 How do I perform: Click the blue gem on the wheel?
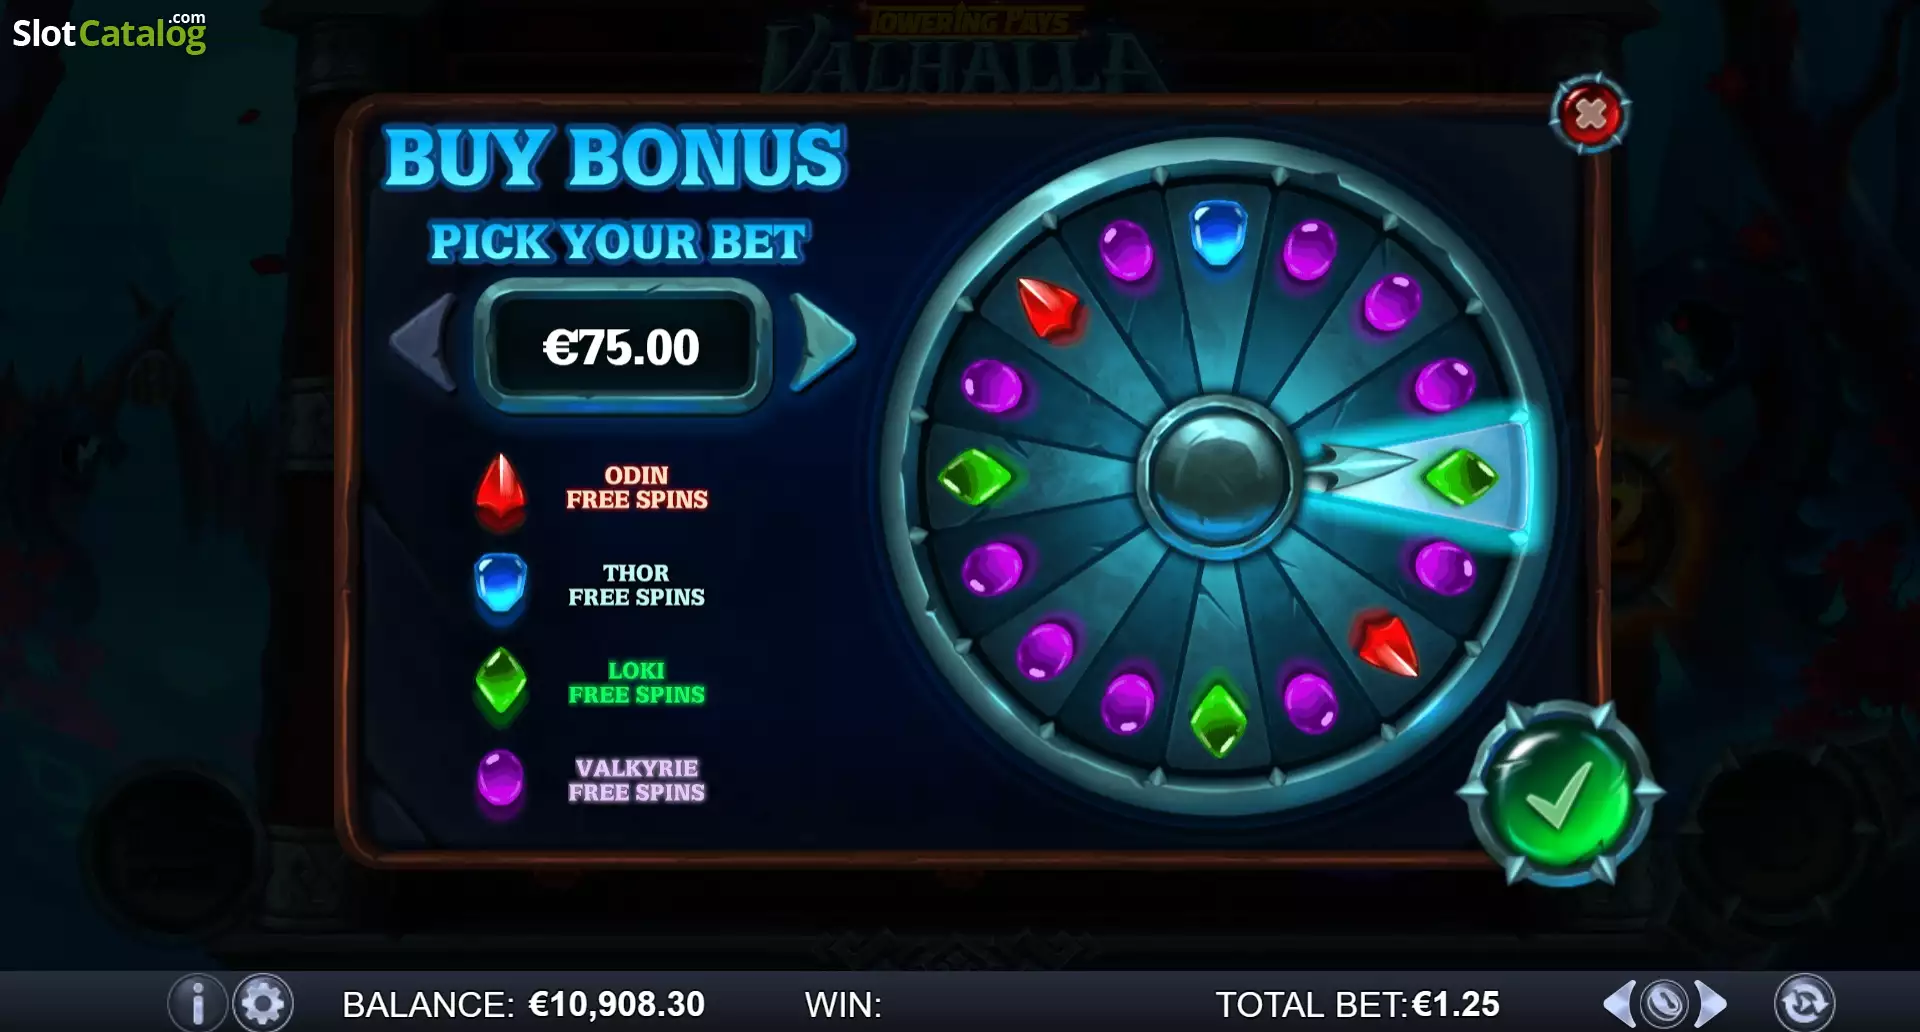click(x=1218, y=233)
